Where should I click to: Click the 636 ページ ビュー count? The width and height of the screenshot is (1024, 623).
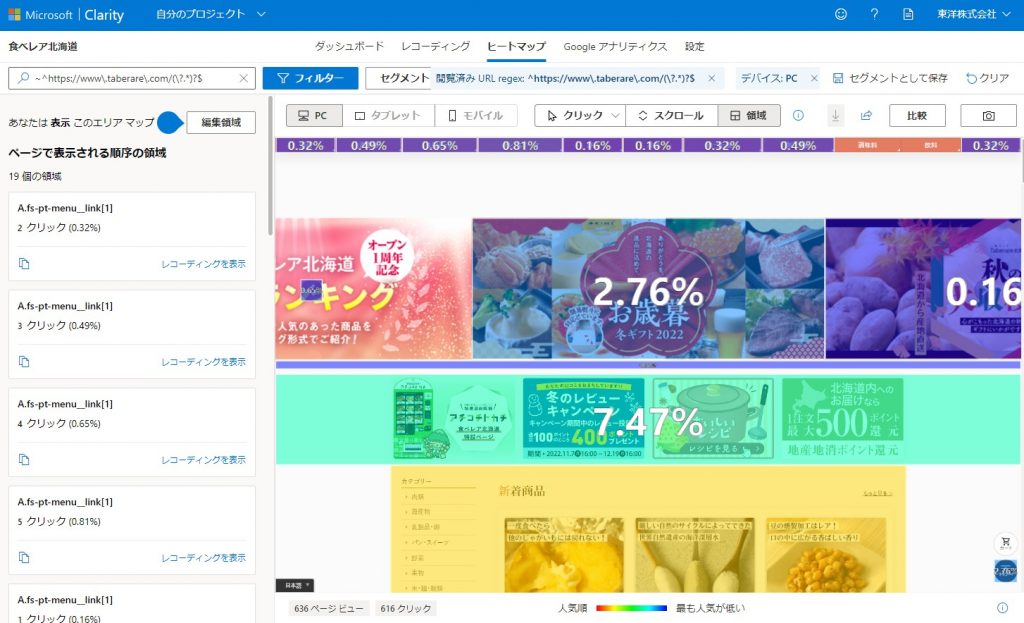(328, 608)
